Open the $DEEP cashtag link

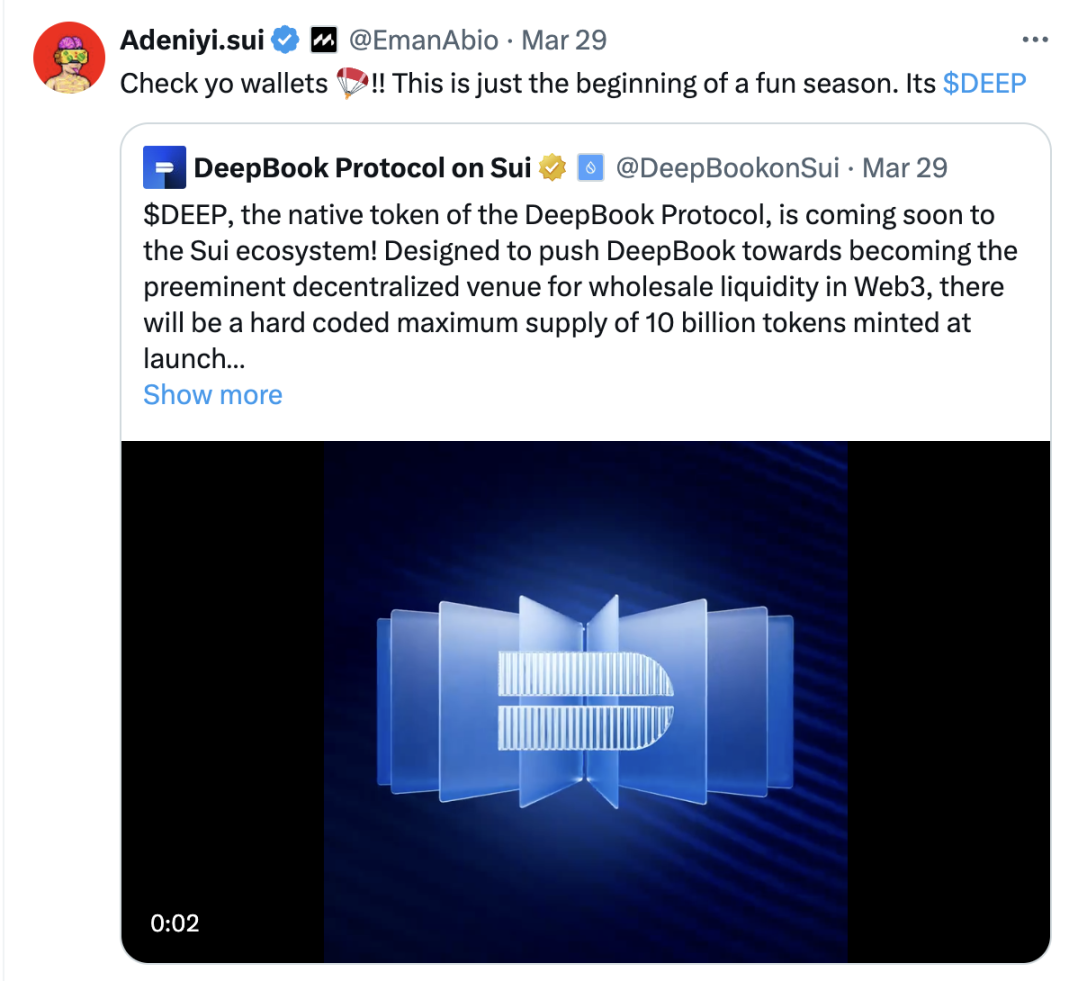984,84
